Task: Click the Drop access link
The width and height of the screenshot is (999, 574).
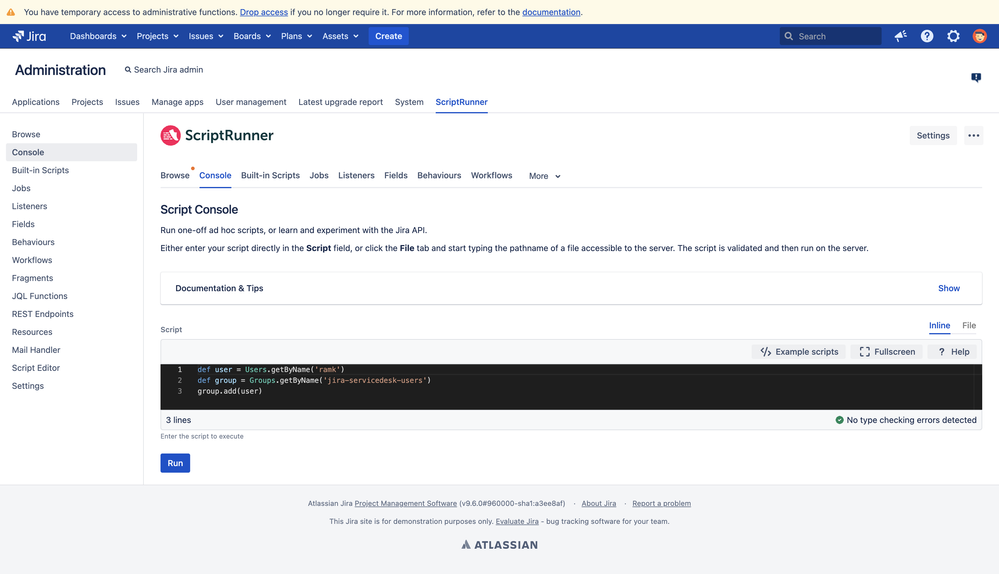Action: tap(264, 12)
